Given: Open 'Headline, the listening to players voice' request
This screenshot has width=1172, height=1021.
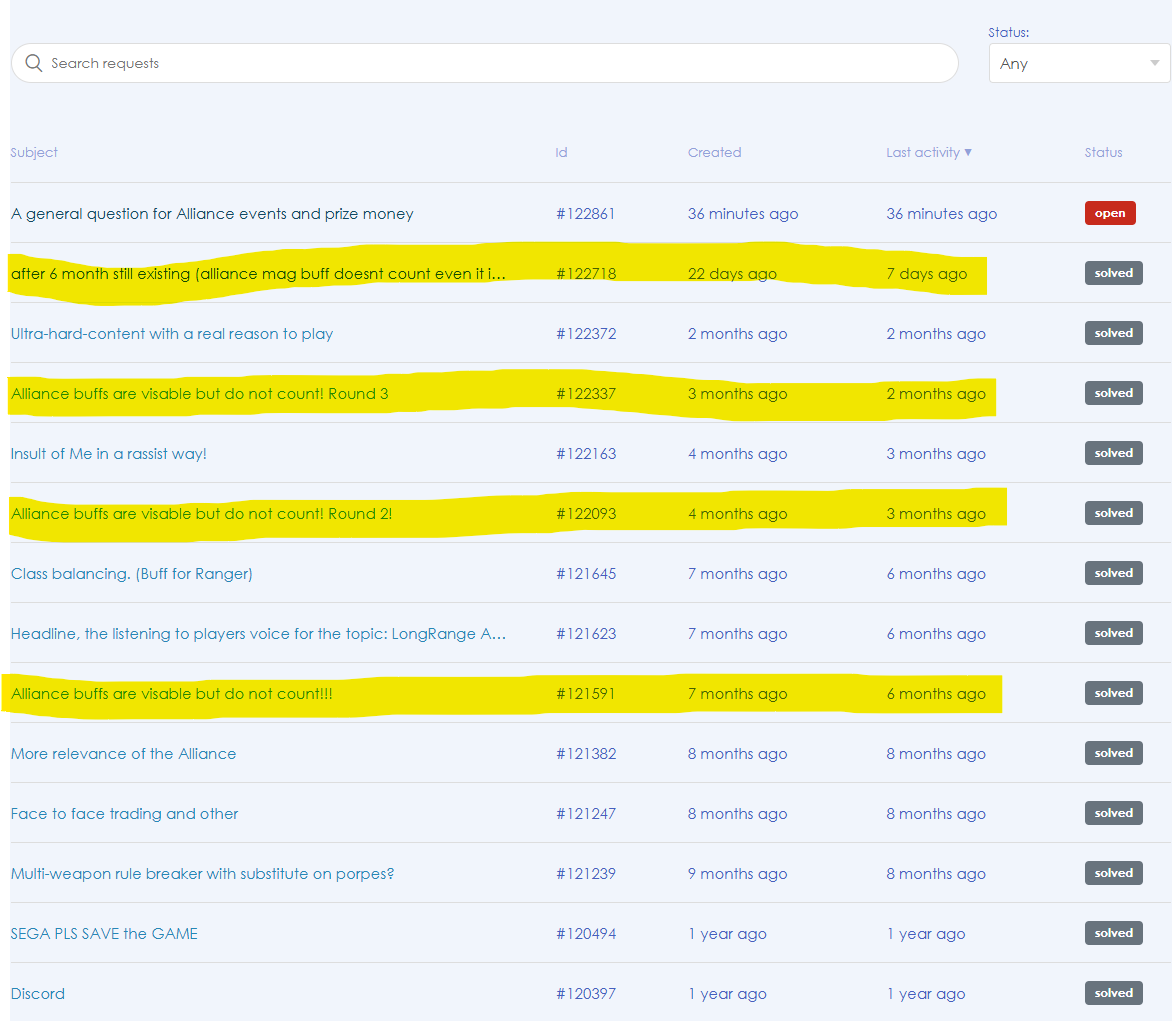Looking at the screenshot, I should pos(258,634).
